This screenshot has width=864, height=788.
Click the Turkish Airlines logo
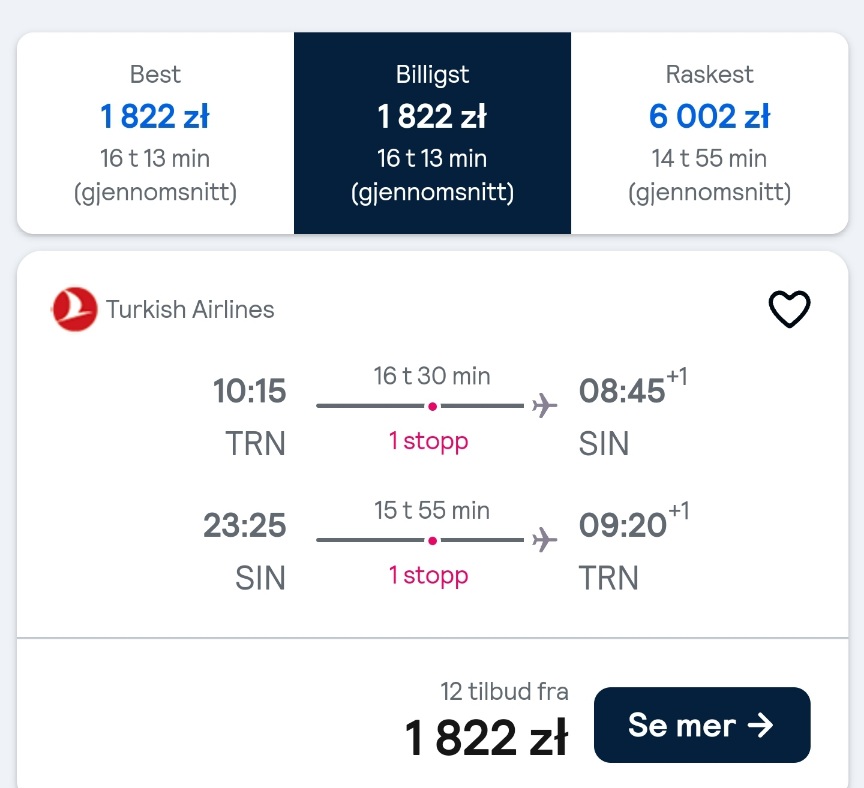(74, 309)
